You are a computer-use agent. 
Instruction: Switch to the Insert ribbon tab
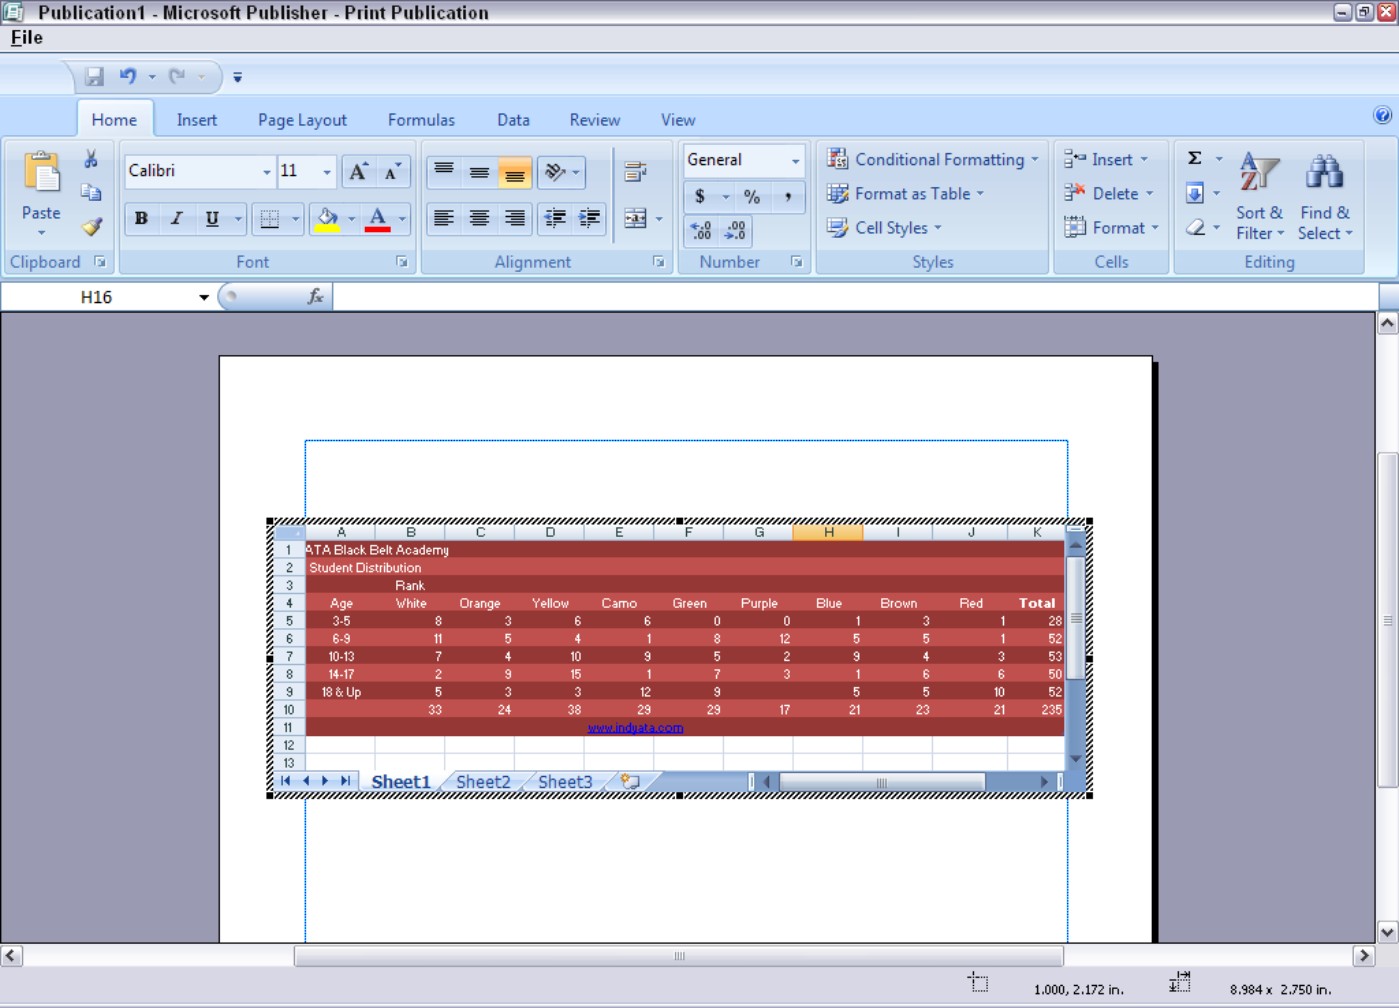197,120
